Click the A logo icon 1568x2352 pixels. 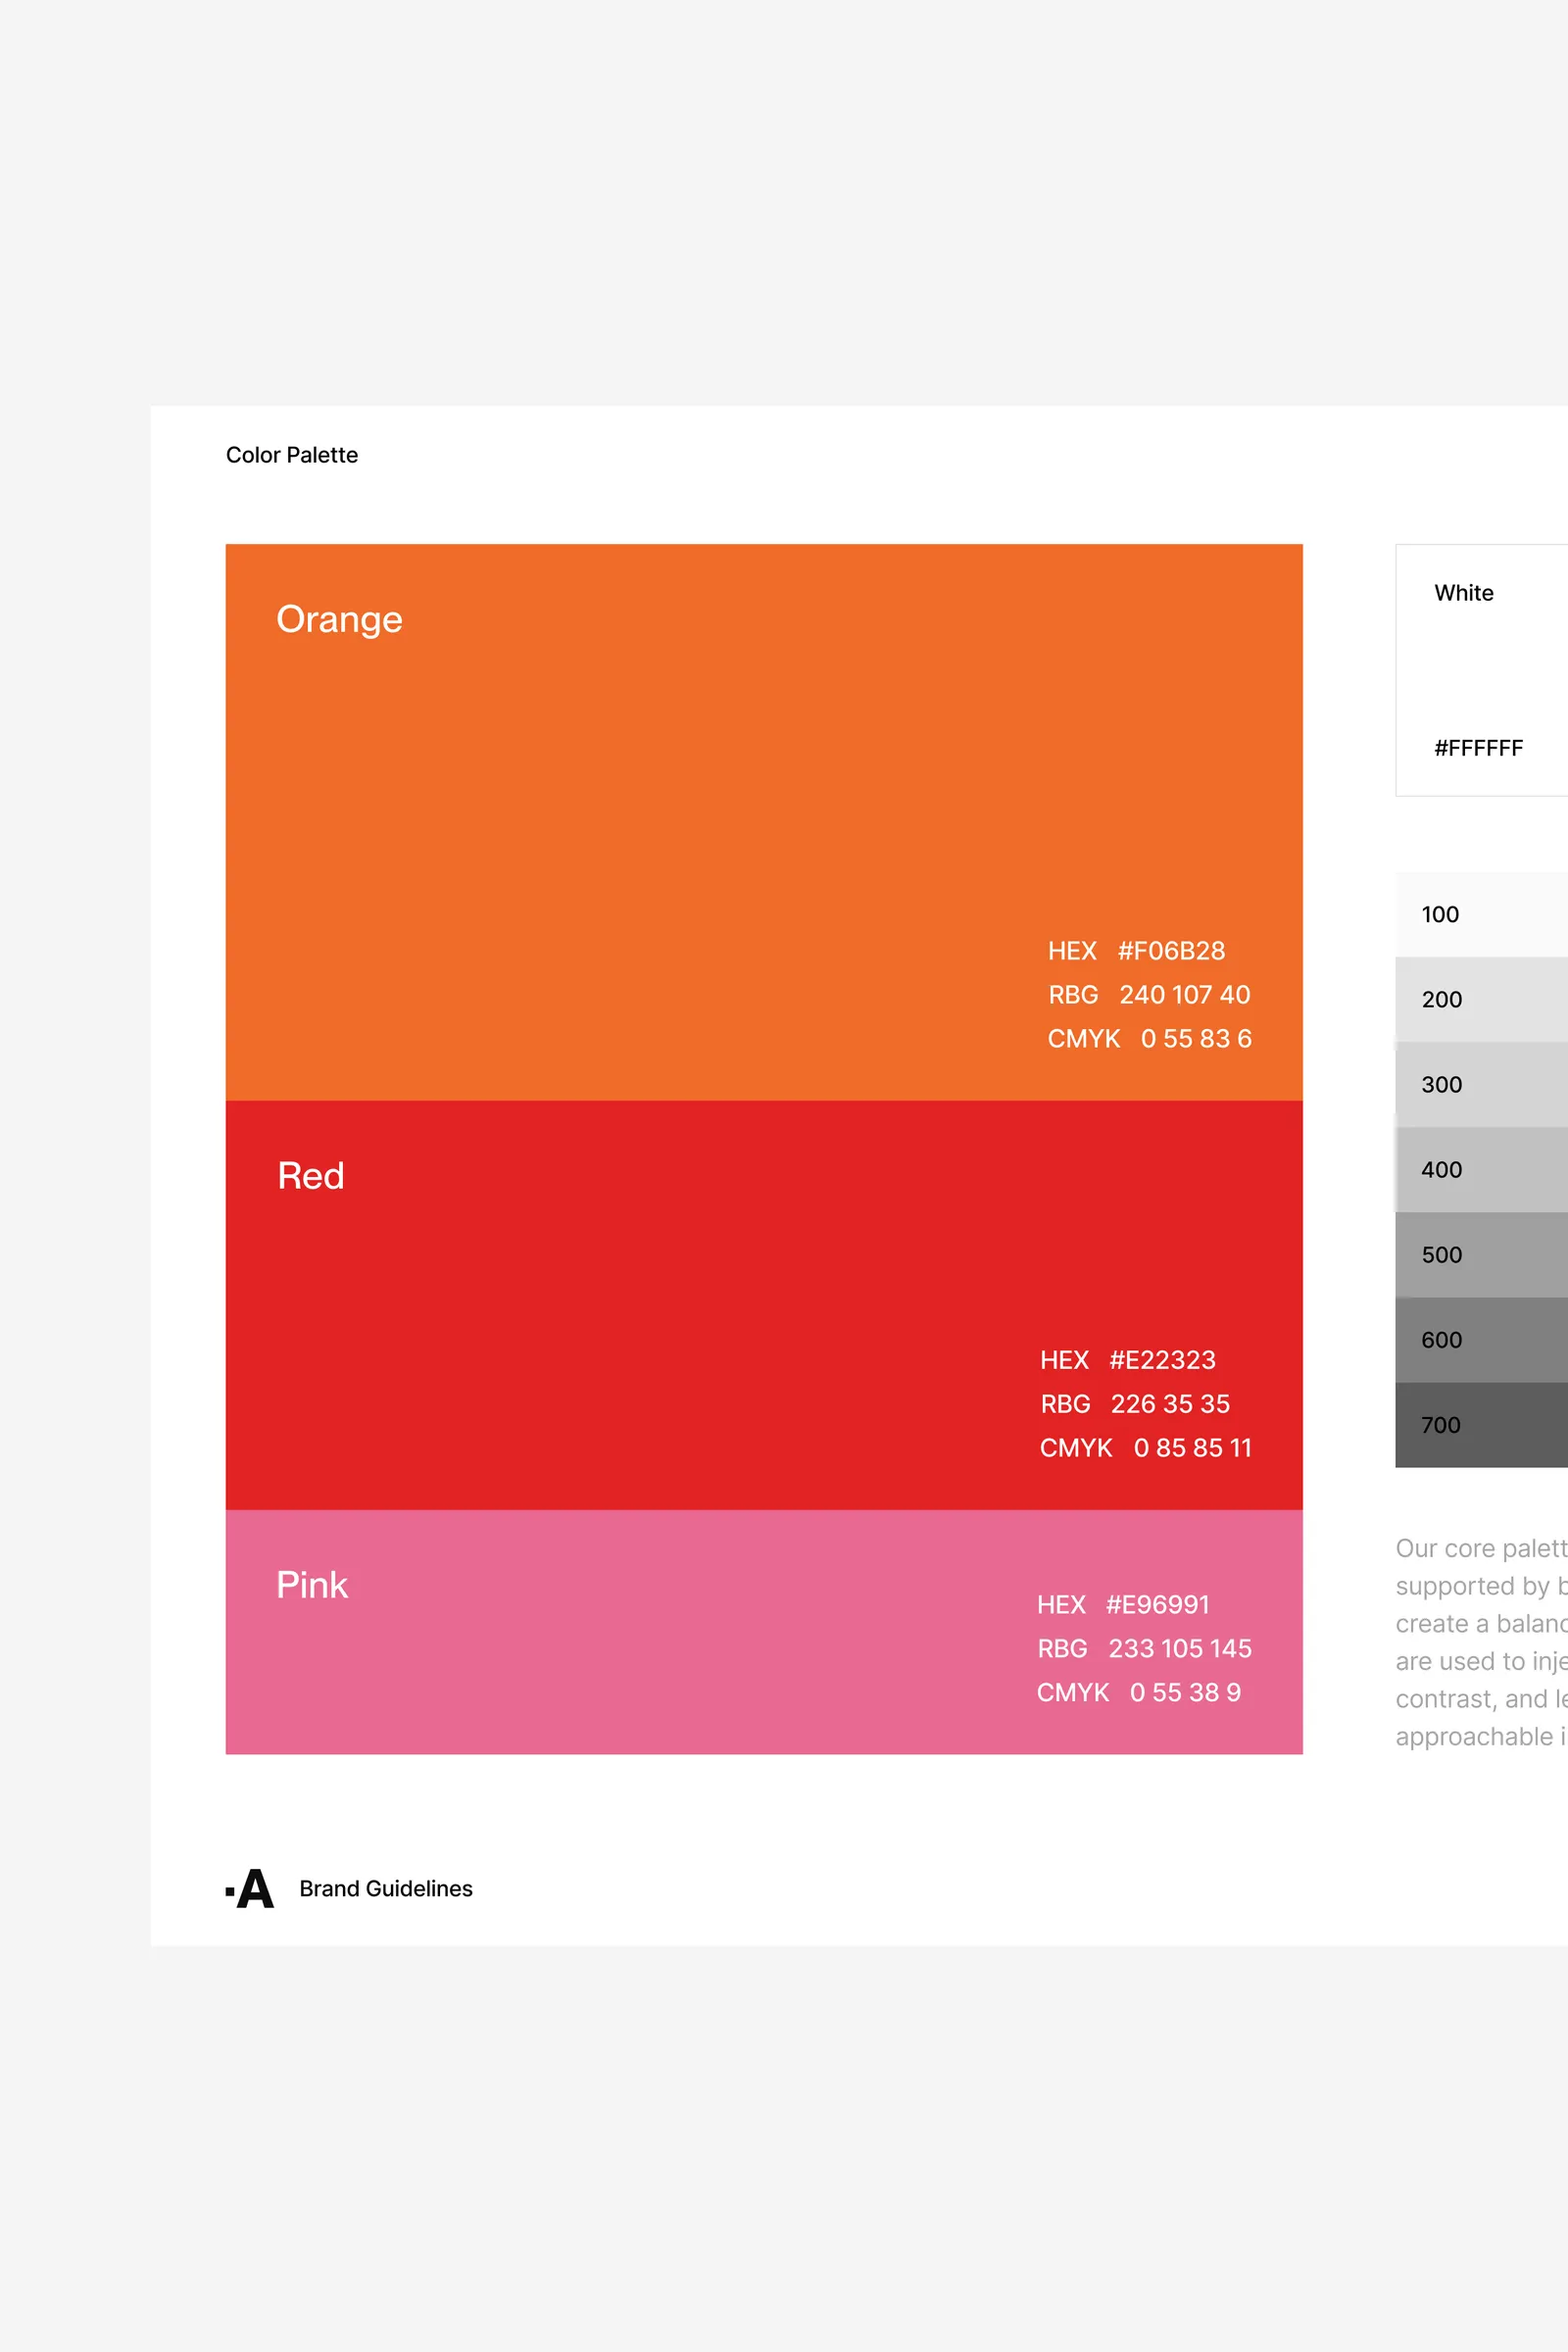tap(250, 1888)
